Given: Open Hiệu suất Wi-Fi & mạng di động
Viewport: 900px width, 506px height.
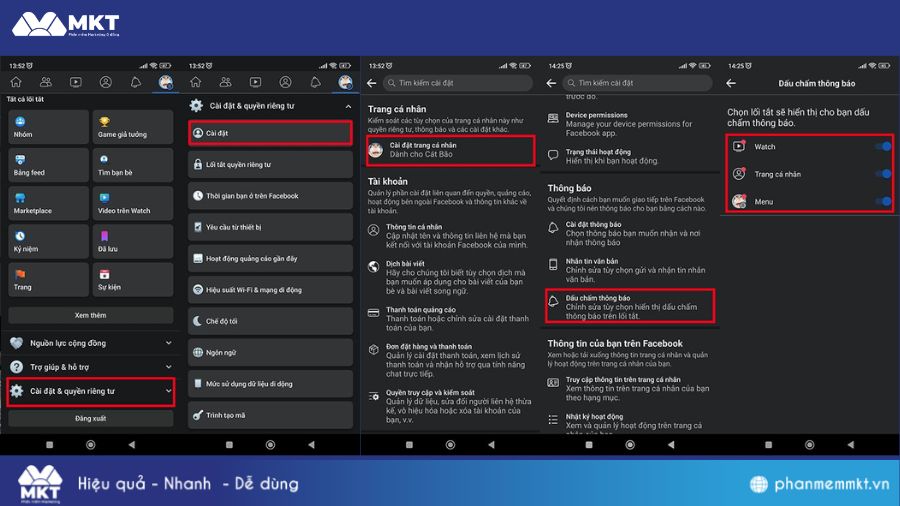Looking at the screenshot, I should coord(270,290).
